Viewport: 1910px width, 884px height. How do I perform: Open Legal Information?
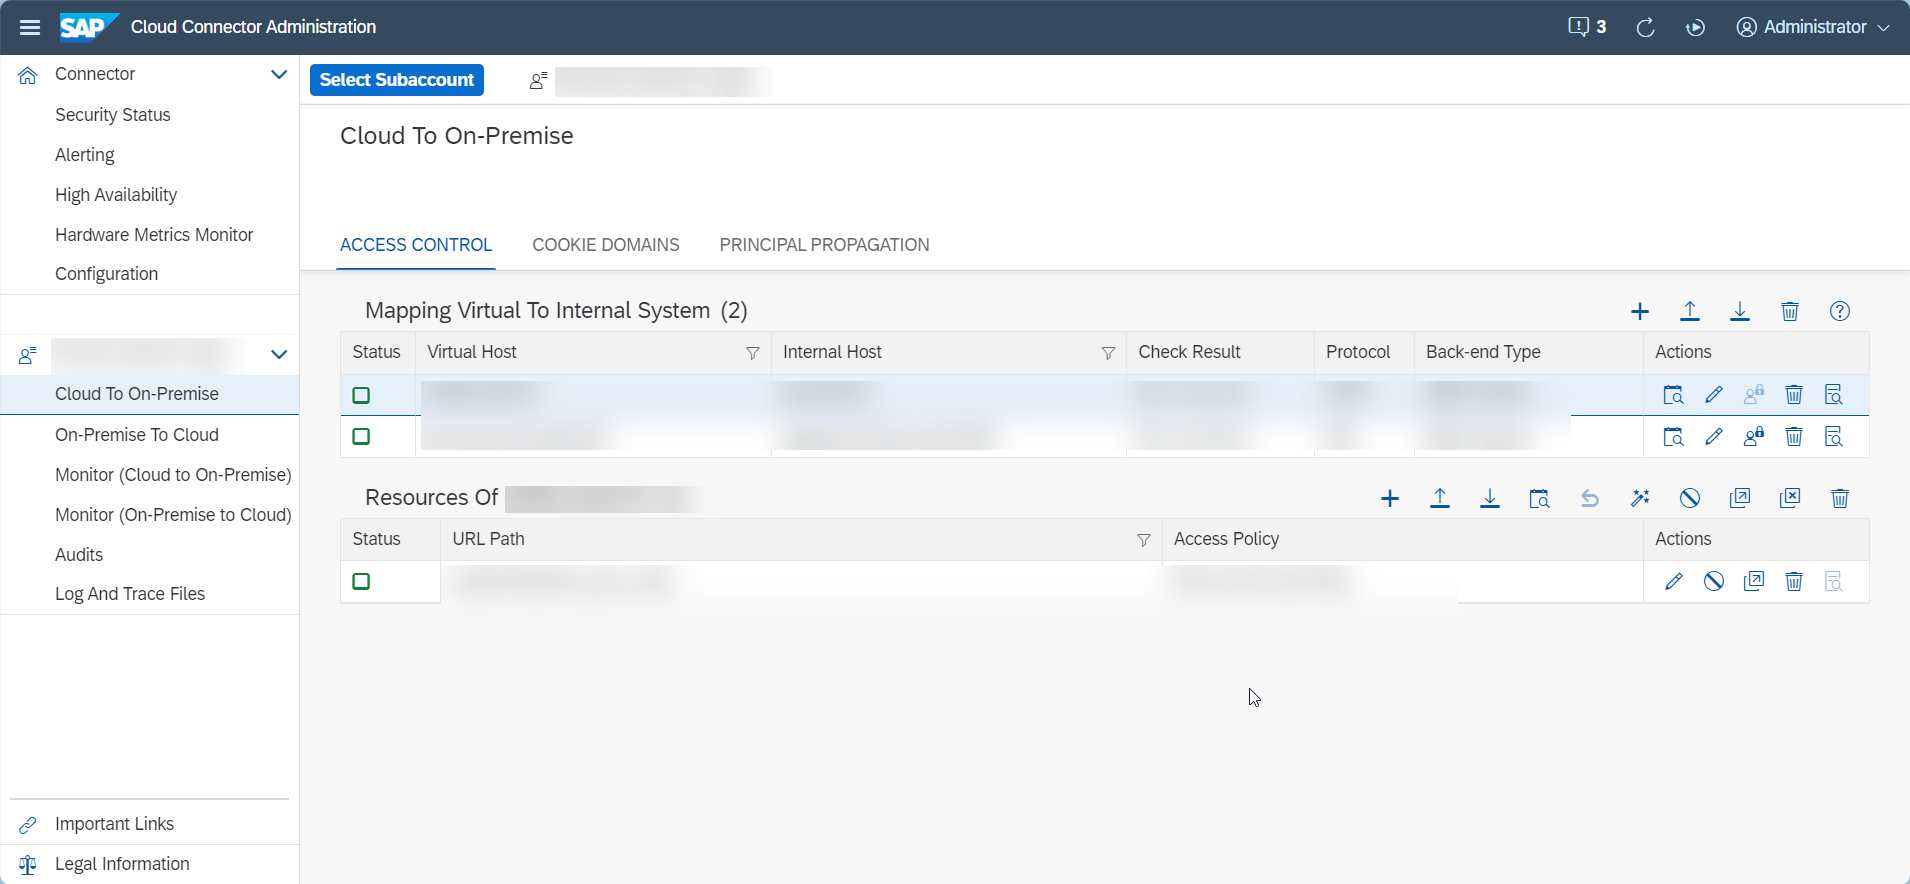coord(122,864)
